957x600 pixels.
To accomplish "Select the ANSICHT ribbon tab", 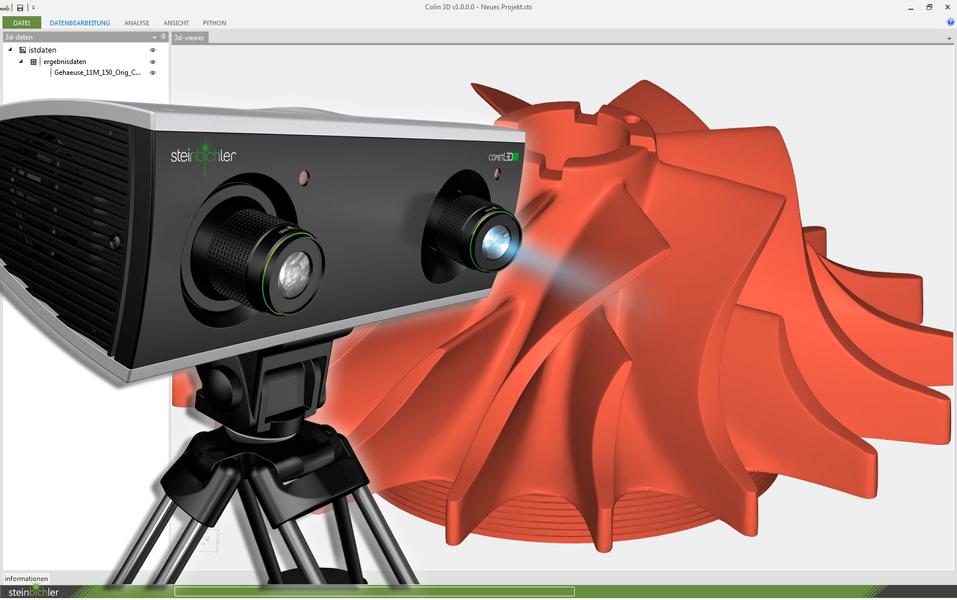I will click(x=176, y=23).
